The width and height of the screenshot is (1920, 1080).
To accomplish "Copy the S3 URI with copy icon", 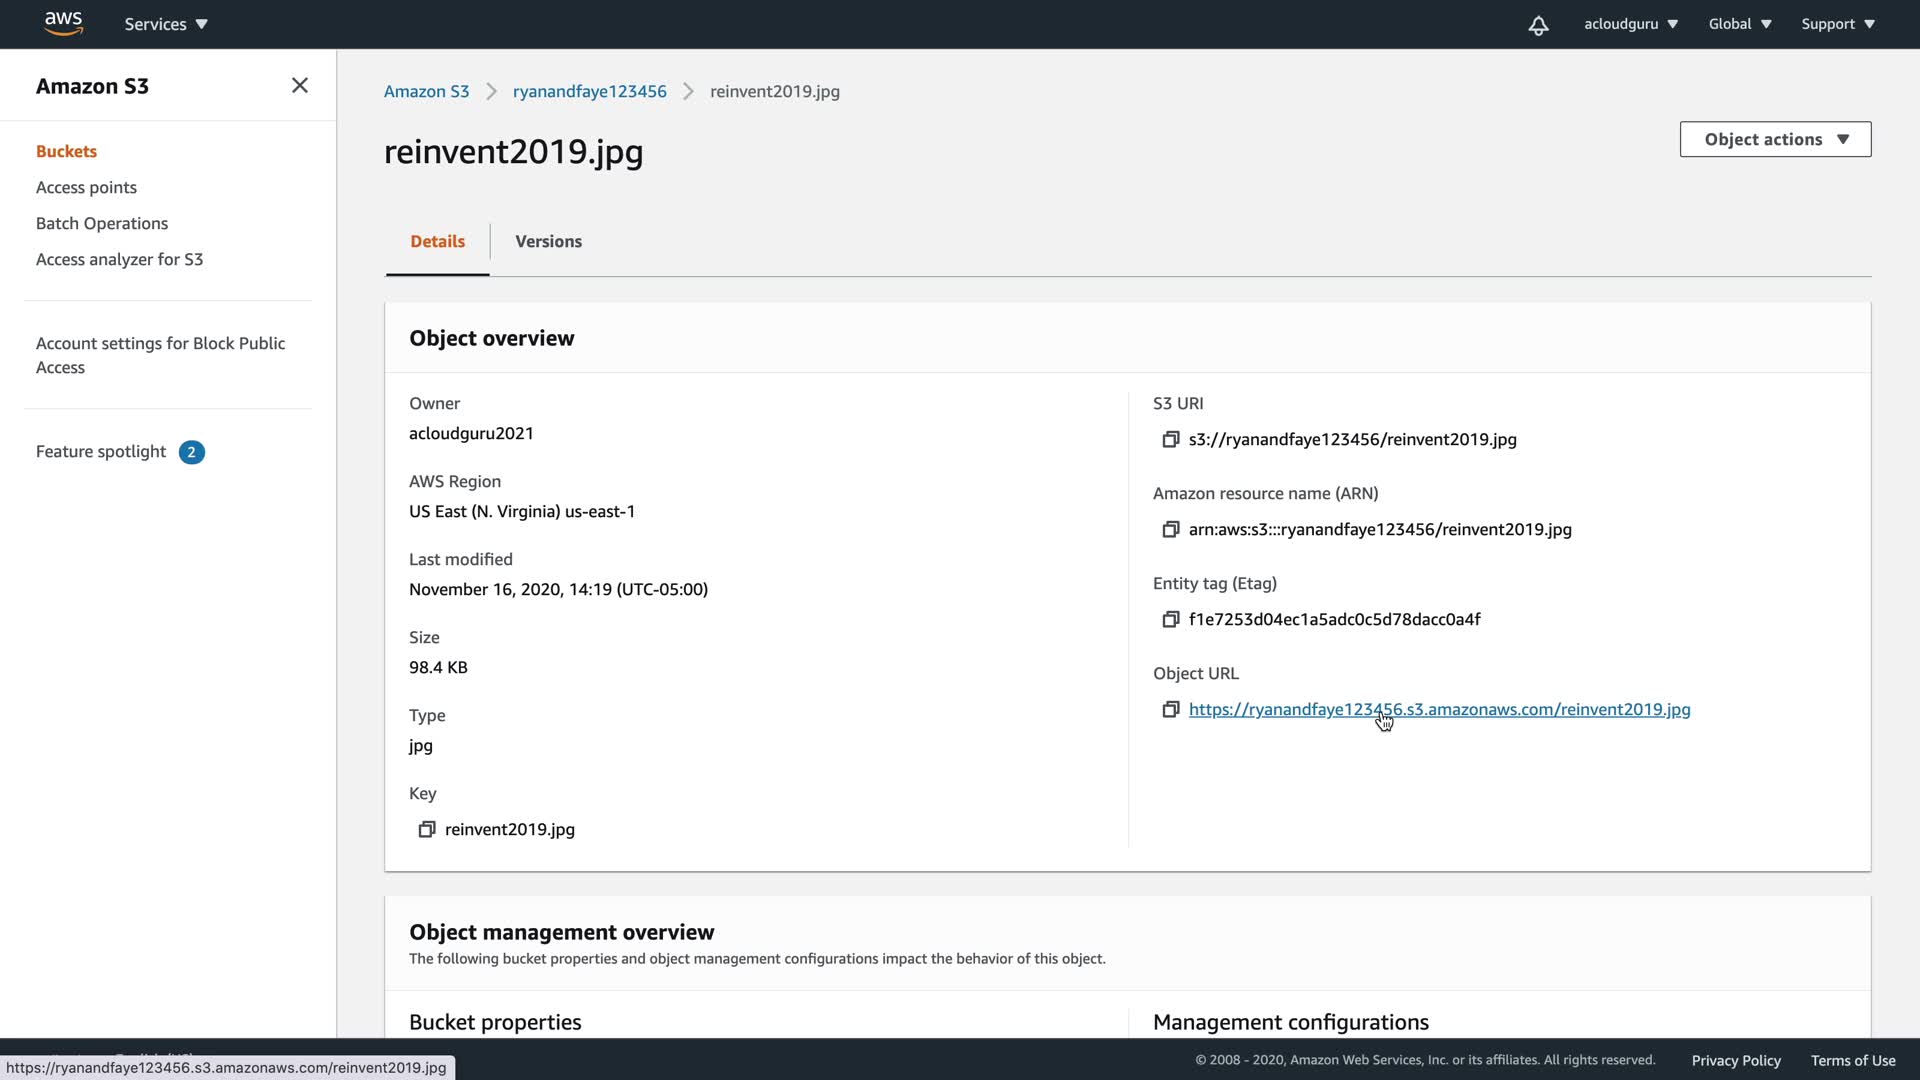I will click(x=1170, y=440).
